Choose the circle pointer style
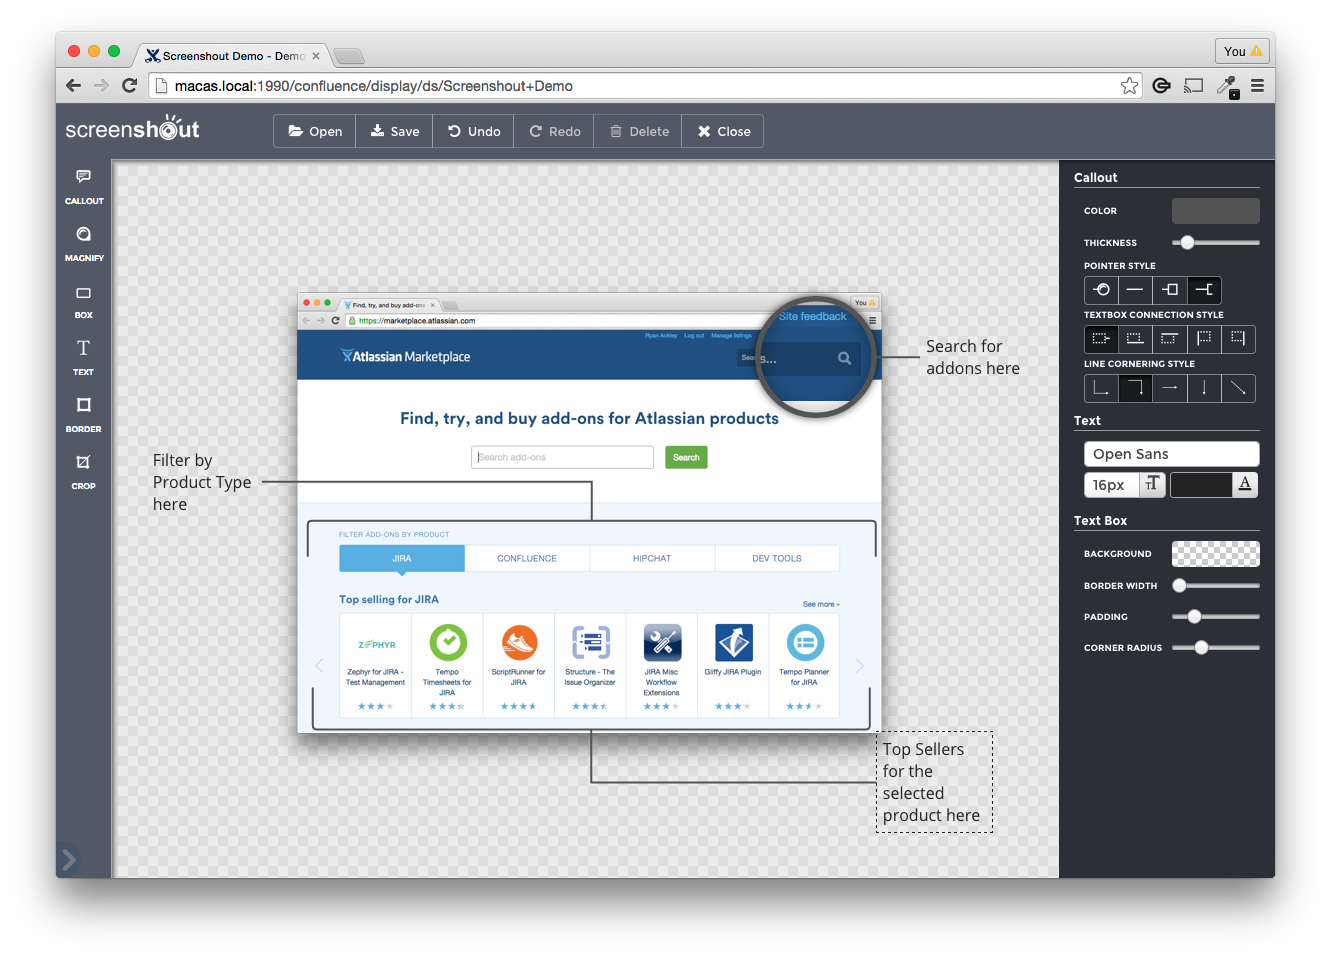The image size is (1331, 958). [x=1102, y=290]
